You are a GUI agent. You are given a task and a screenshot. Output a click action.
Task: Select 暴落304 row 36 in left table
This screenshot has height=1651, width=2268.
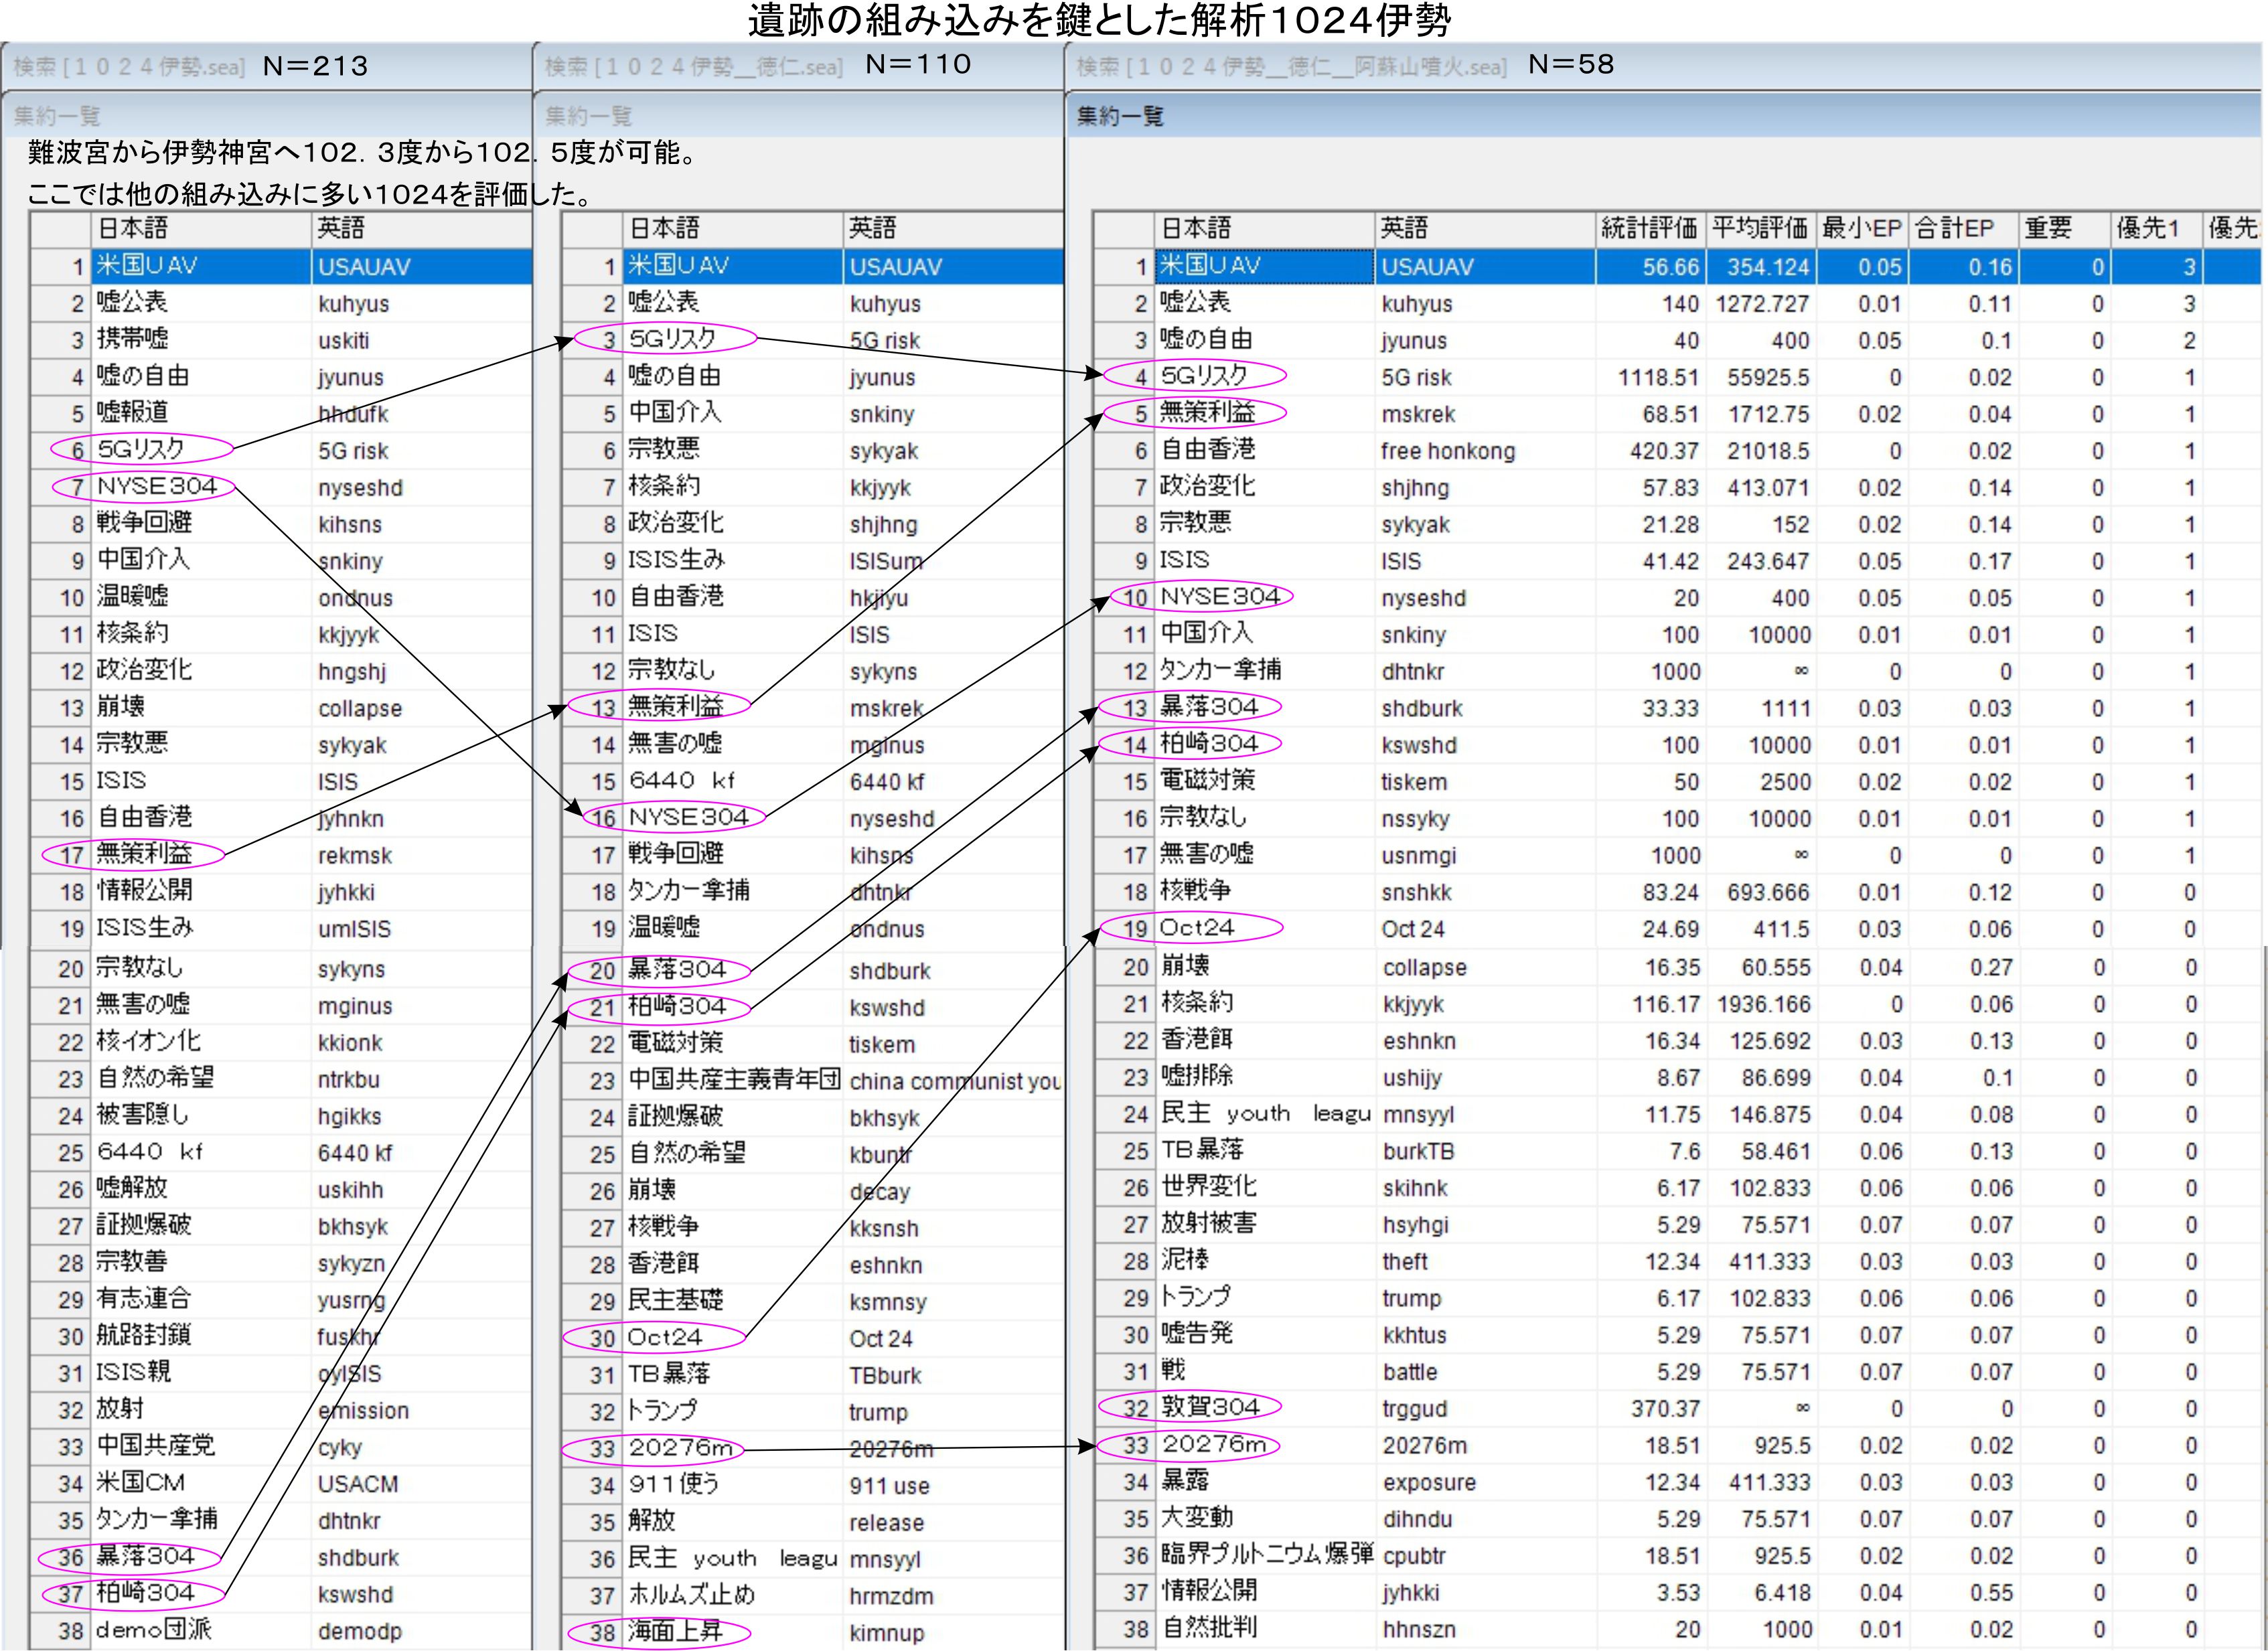click(x=145, y=1556)
